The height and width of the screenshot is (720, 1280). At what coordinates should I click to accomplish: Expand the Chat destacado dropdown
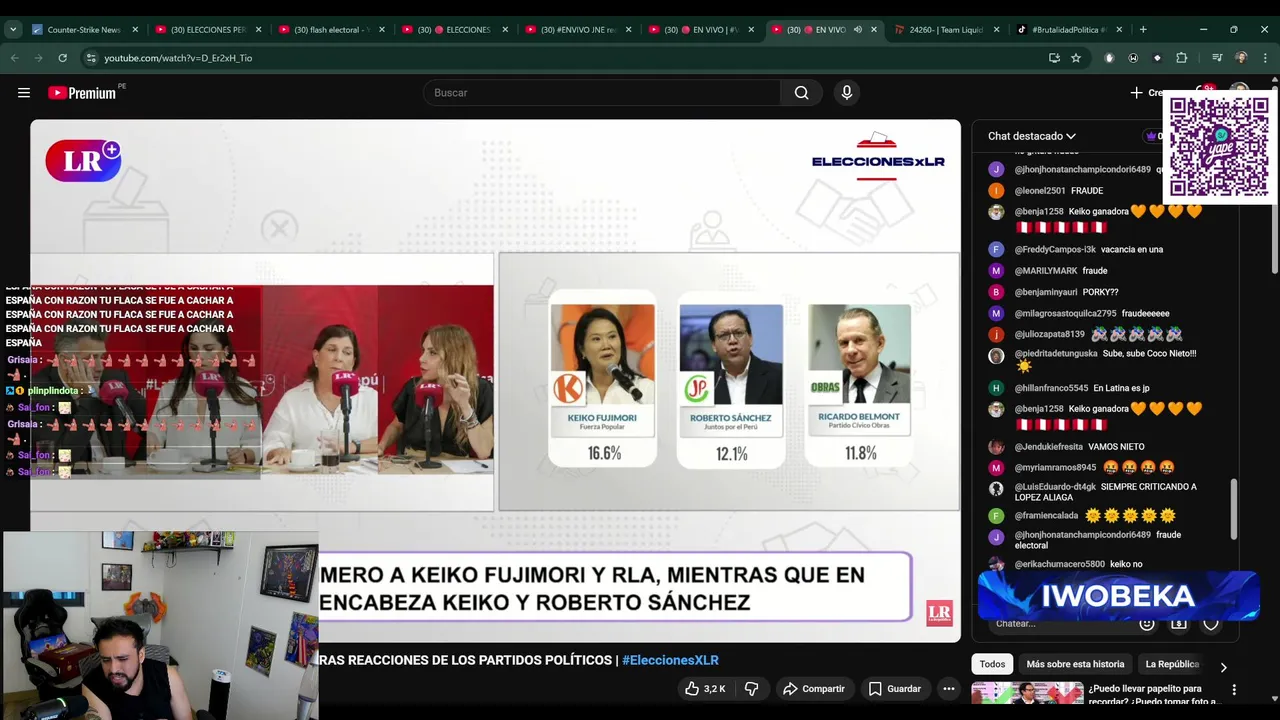coord(1032,136)
